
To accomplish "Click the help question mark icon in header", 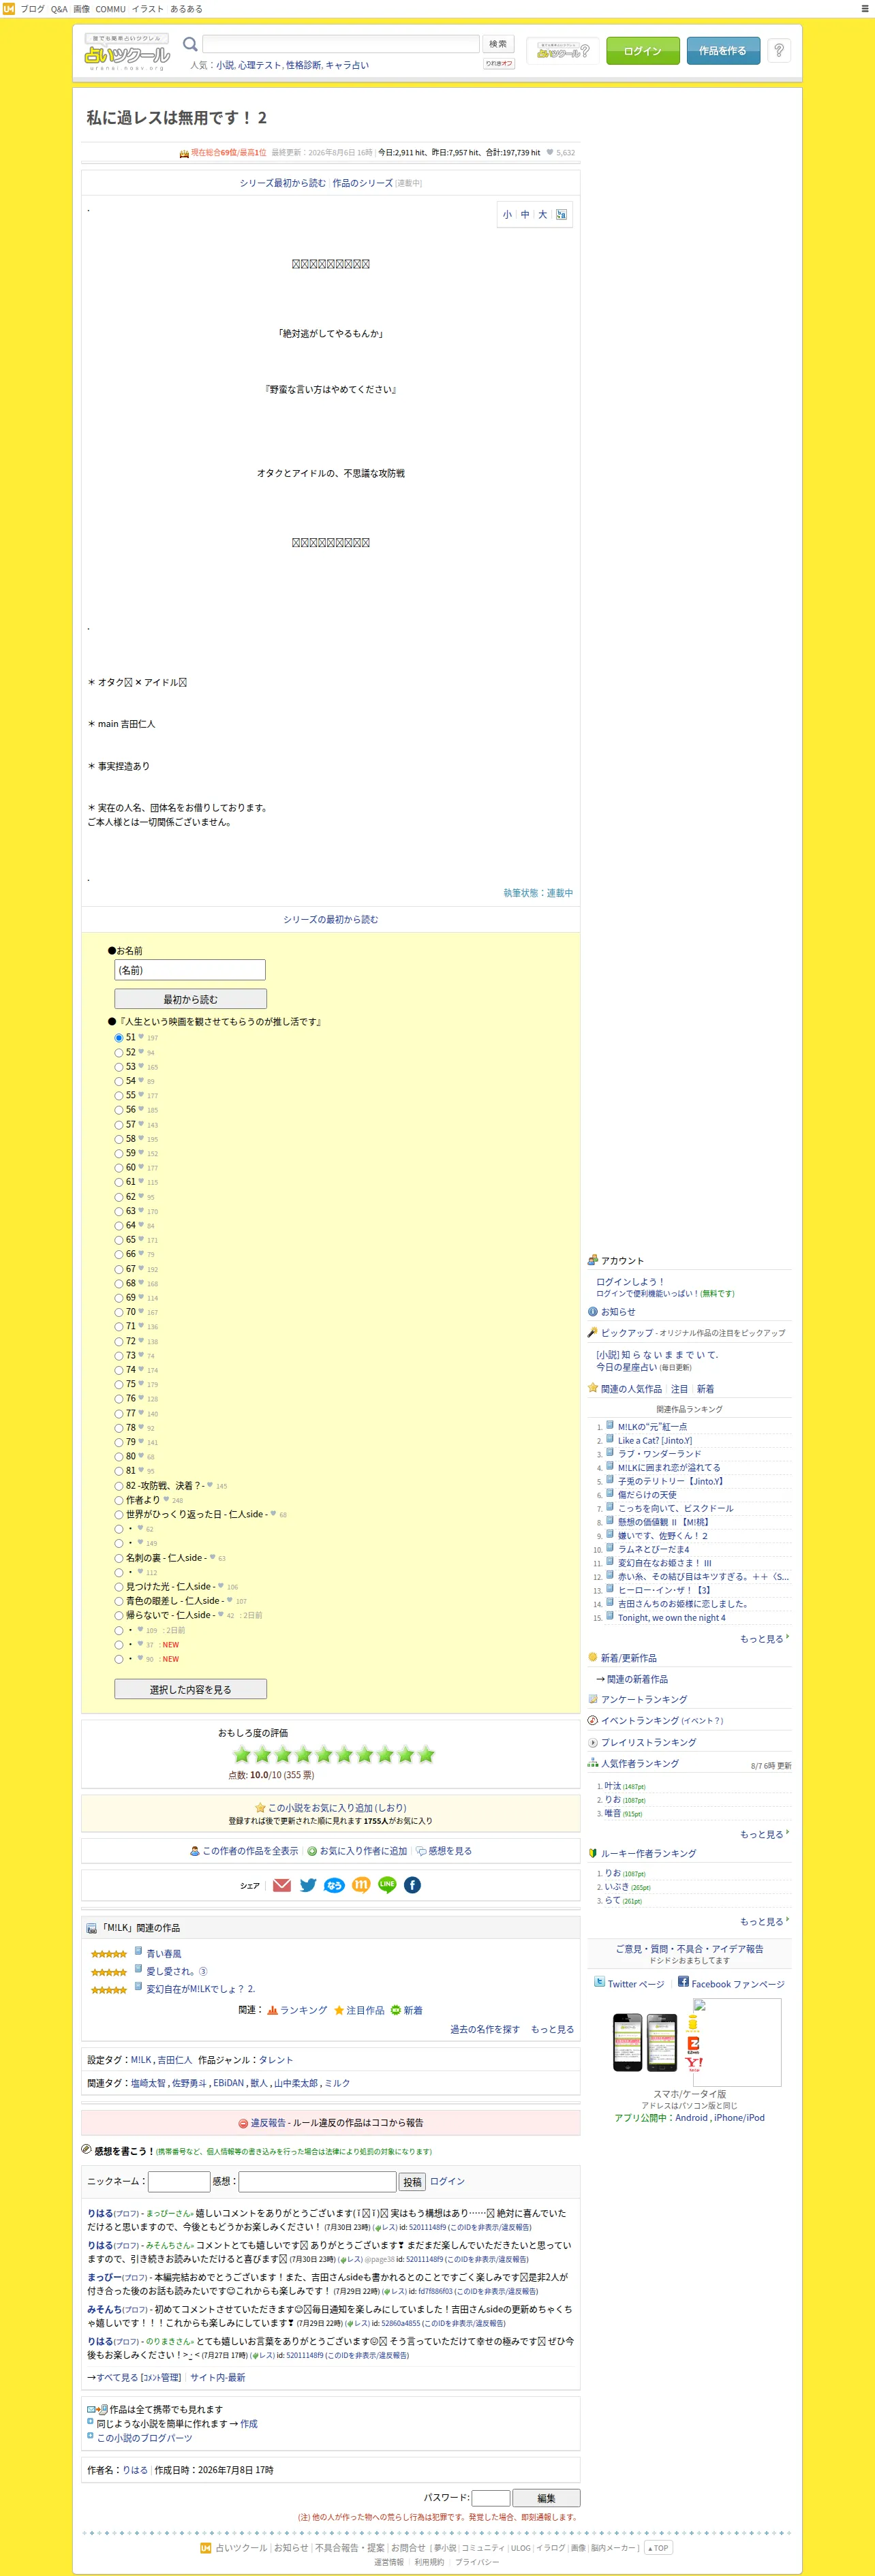I will [x=779, y=50].
